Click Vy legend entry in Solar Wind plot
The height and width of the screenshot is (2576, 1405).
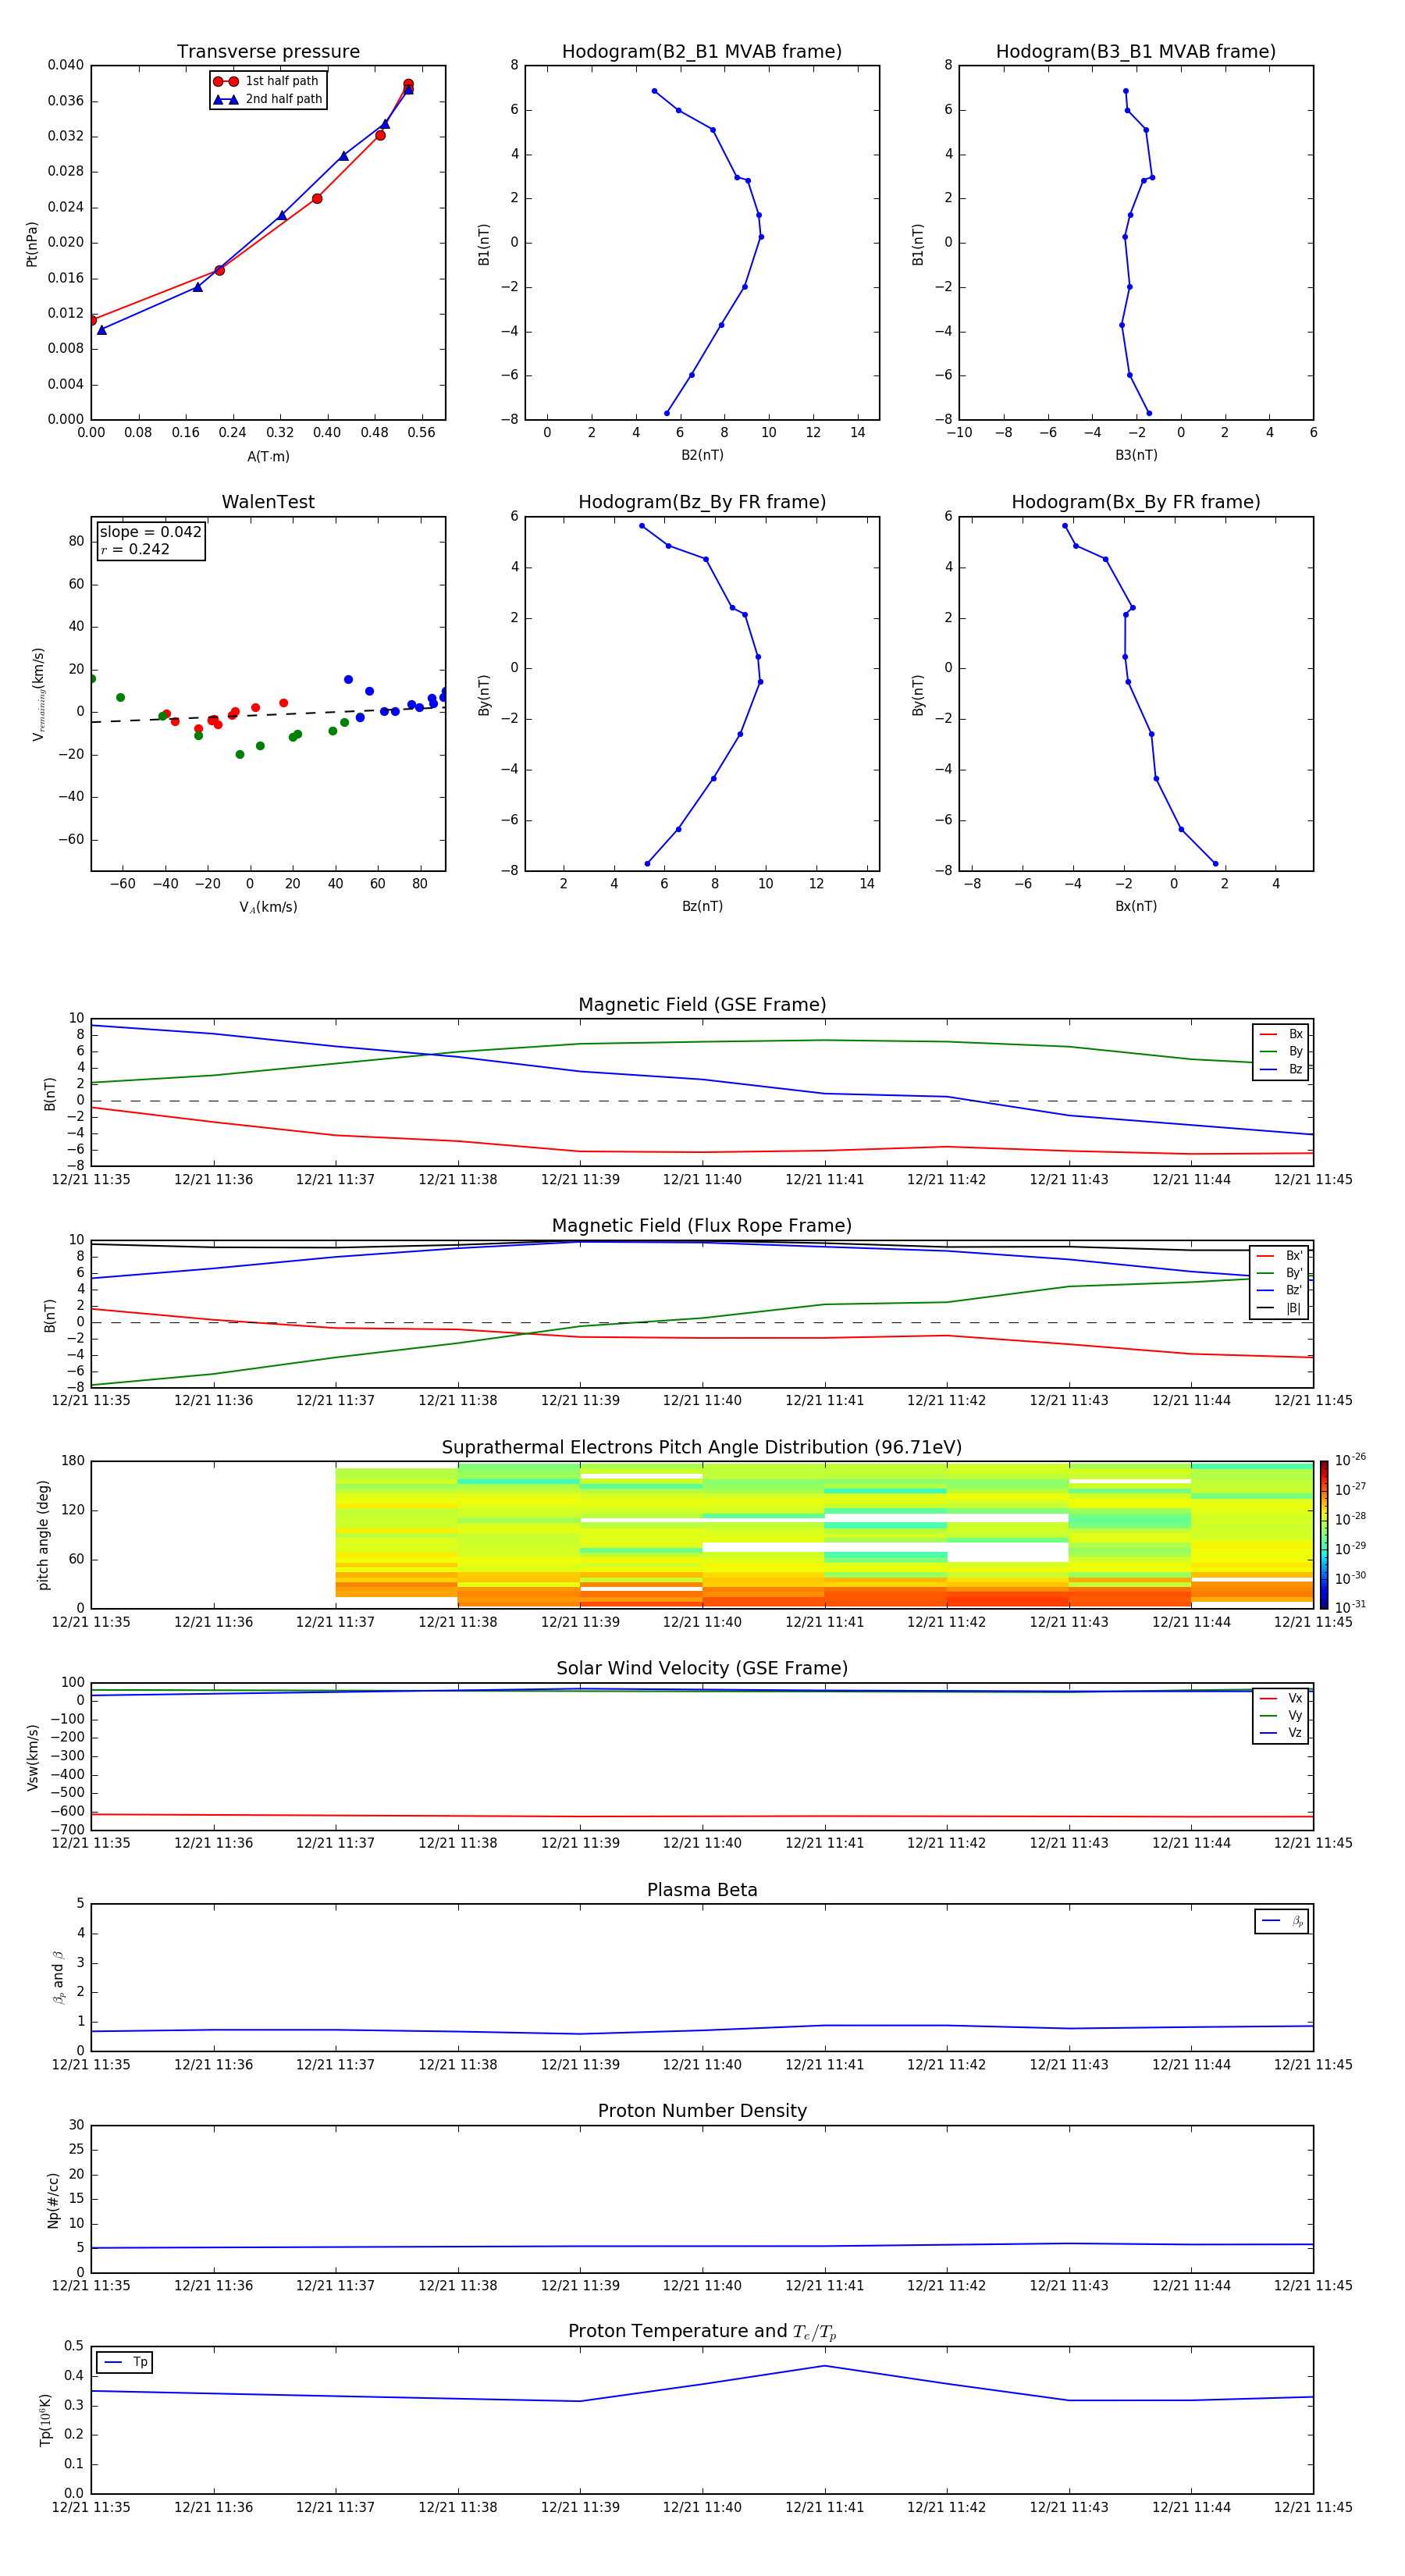1281,1715
